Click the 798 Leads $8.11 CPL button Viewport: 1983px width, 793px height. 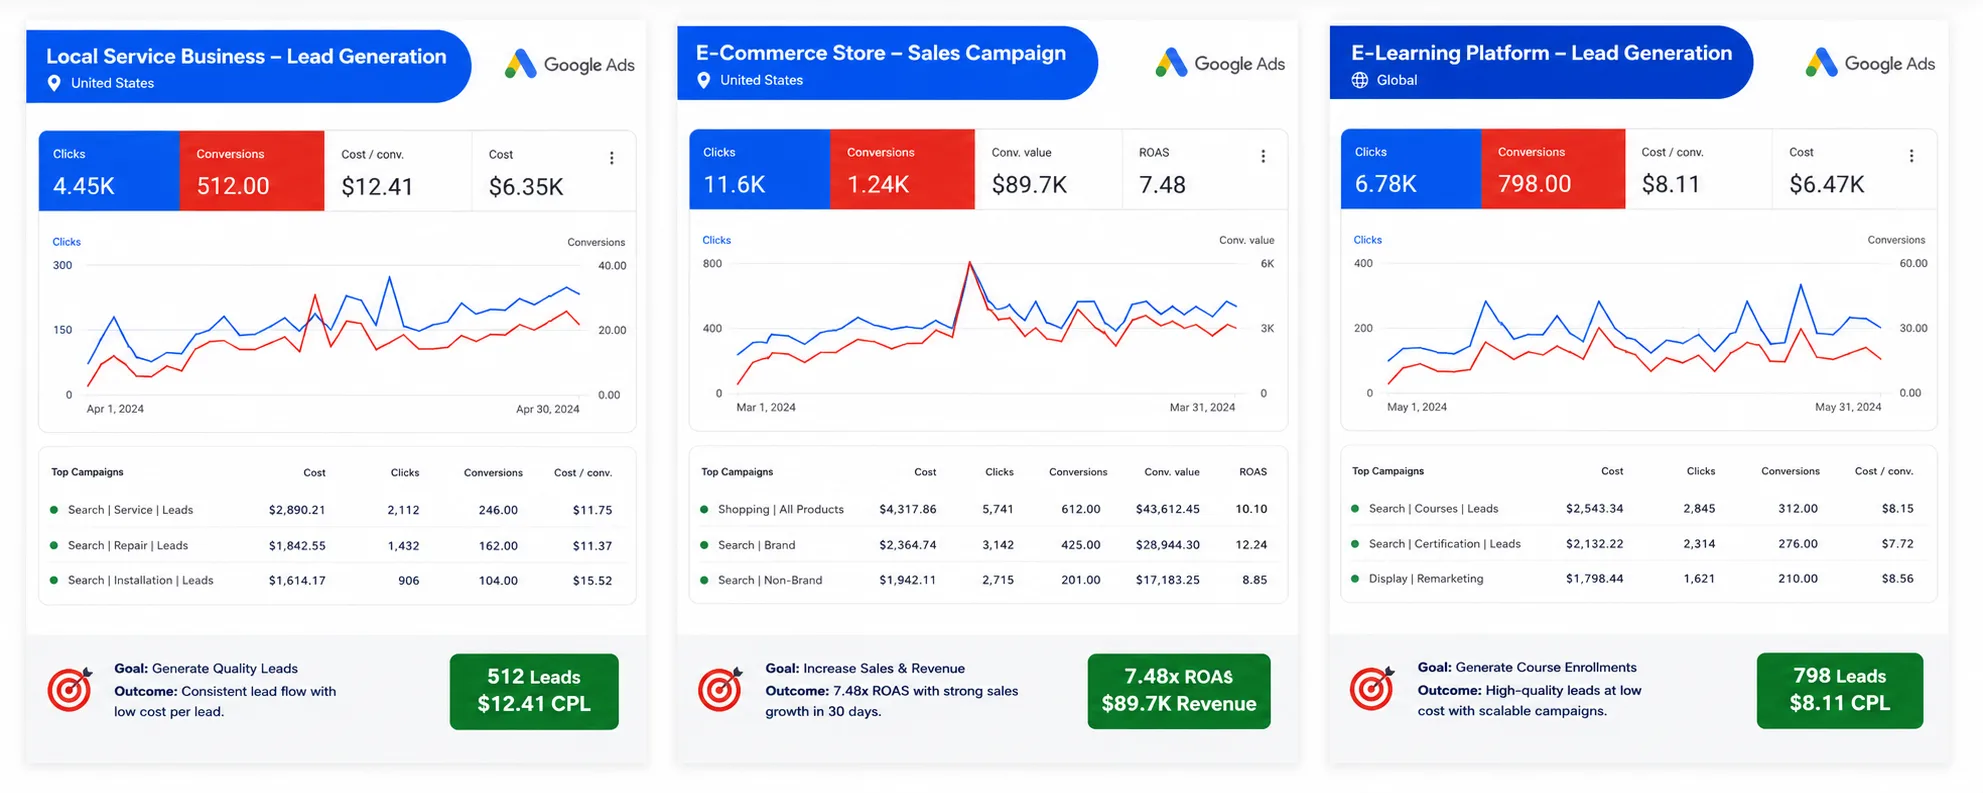1840,690
